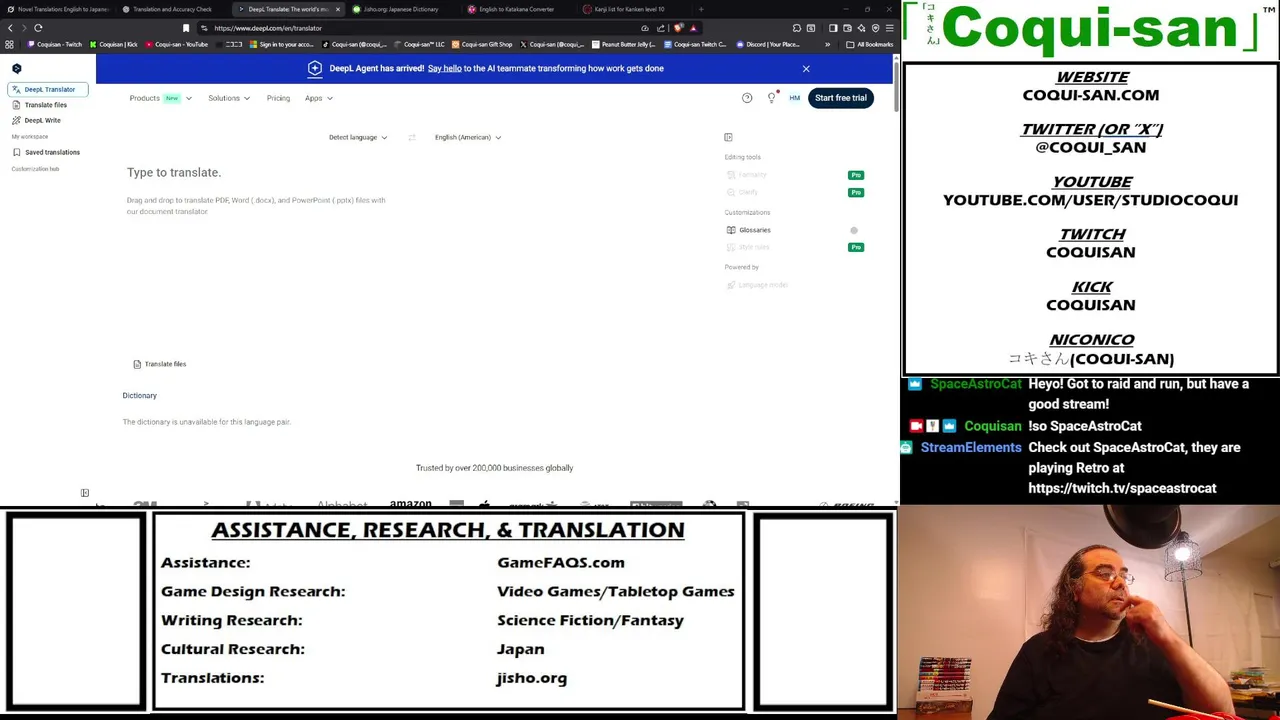
Task: Show more bookmarks chevron
Action: click(827, 44)
